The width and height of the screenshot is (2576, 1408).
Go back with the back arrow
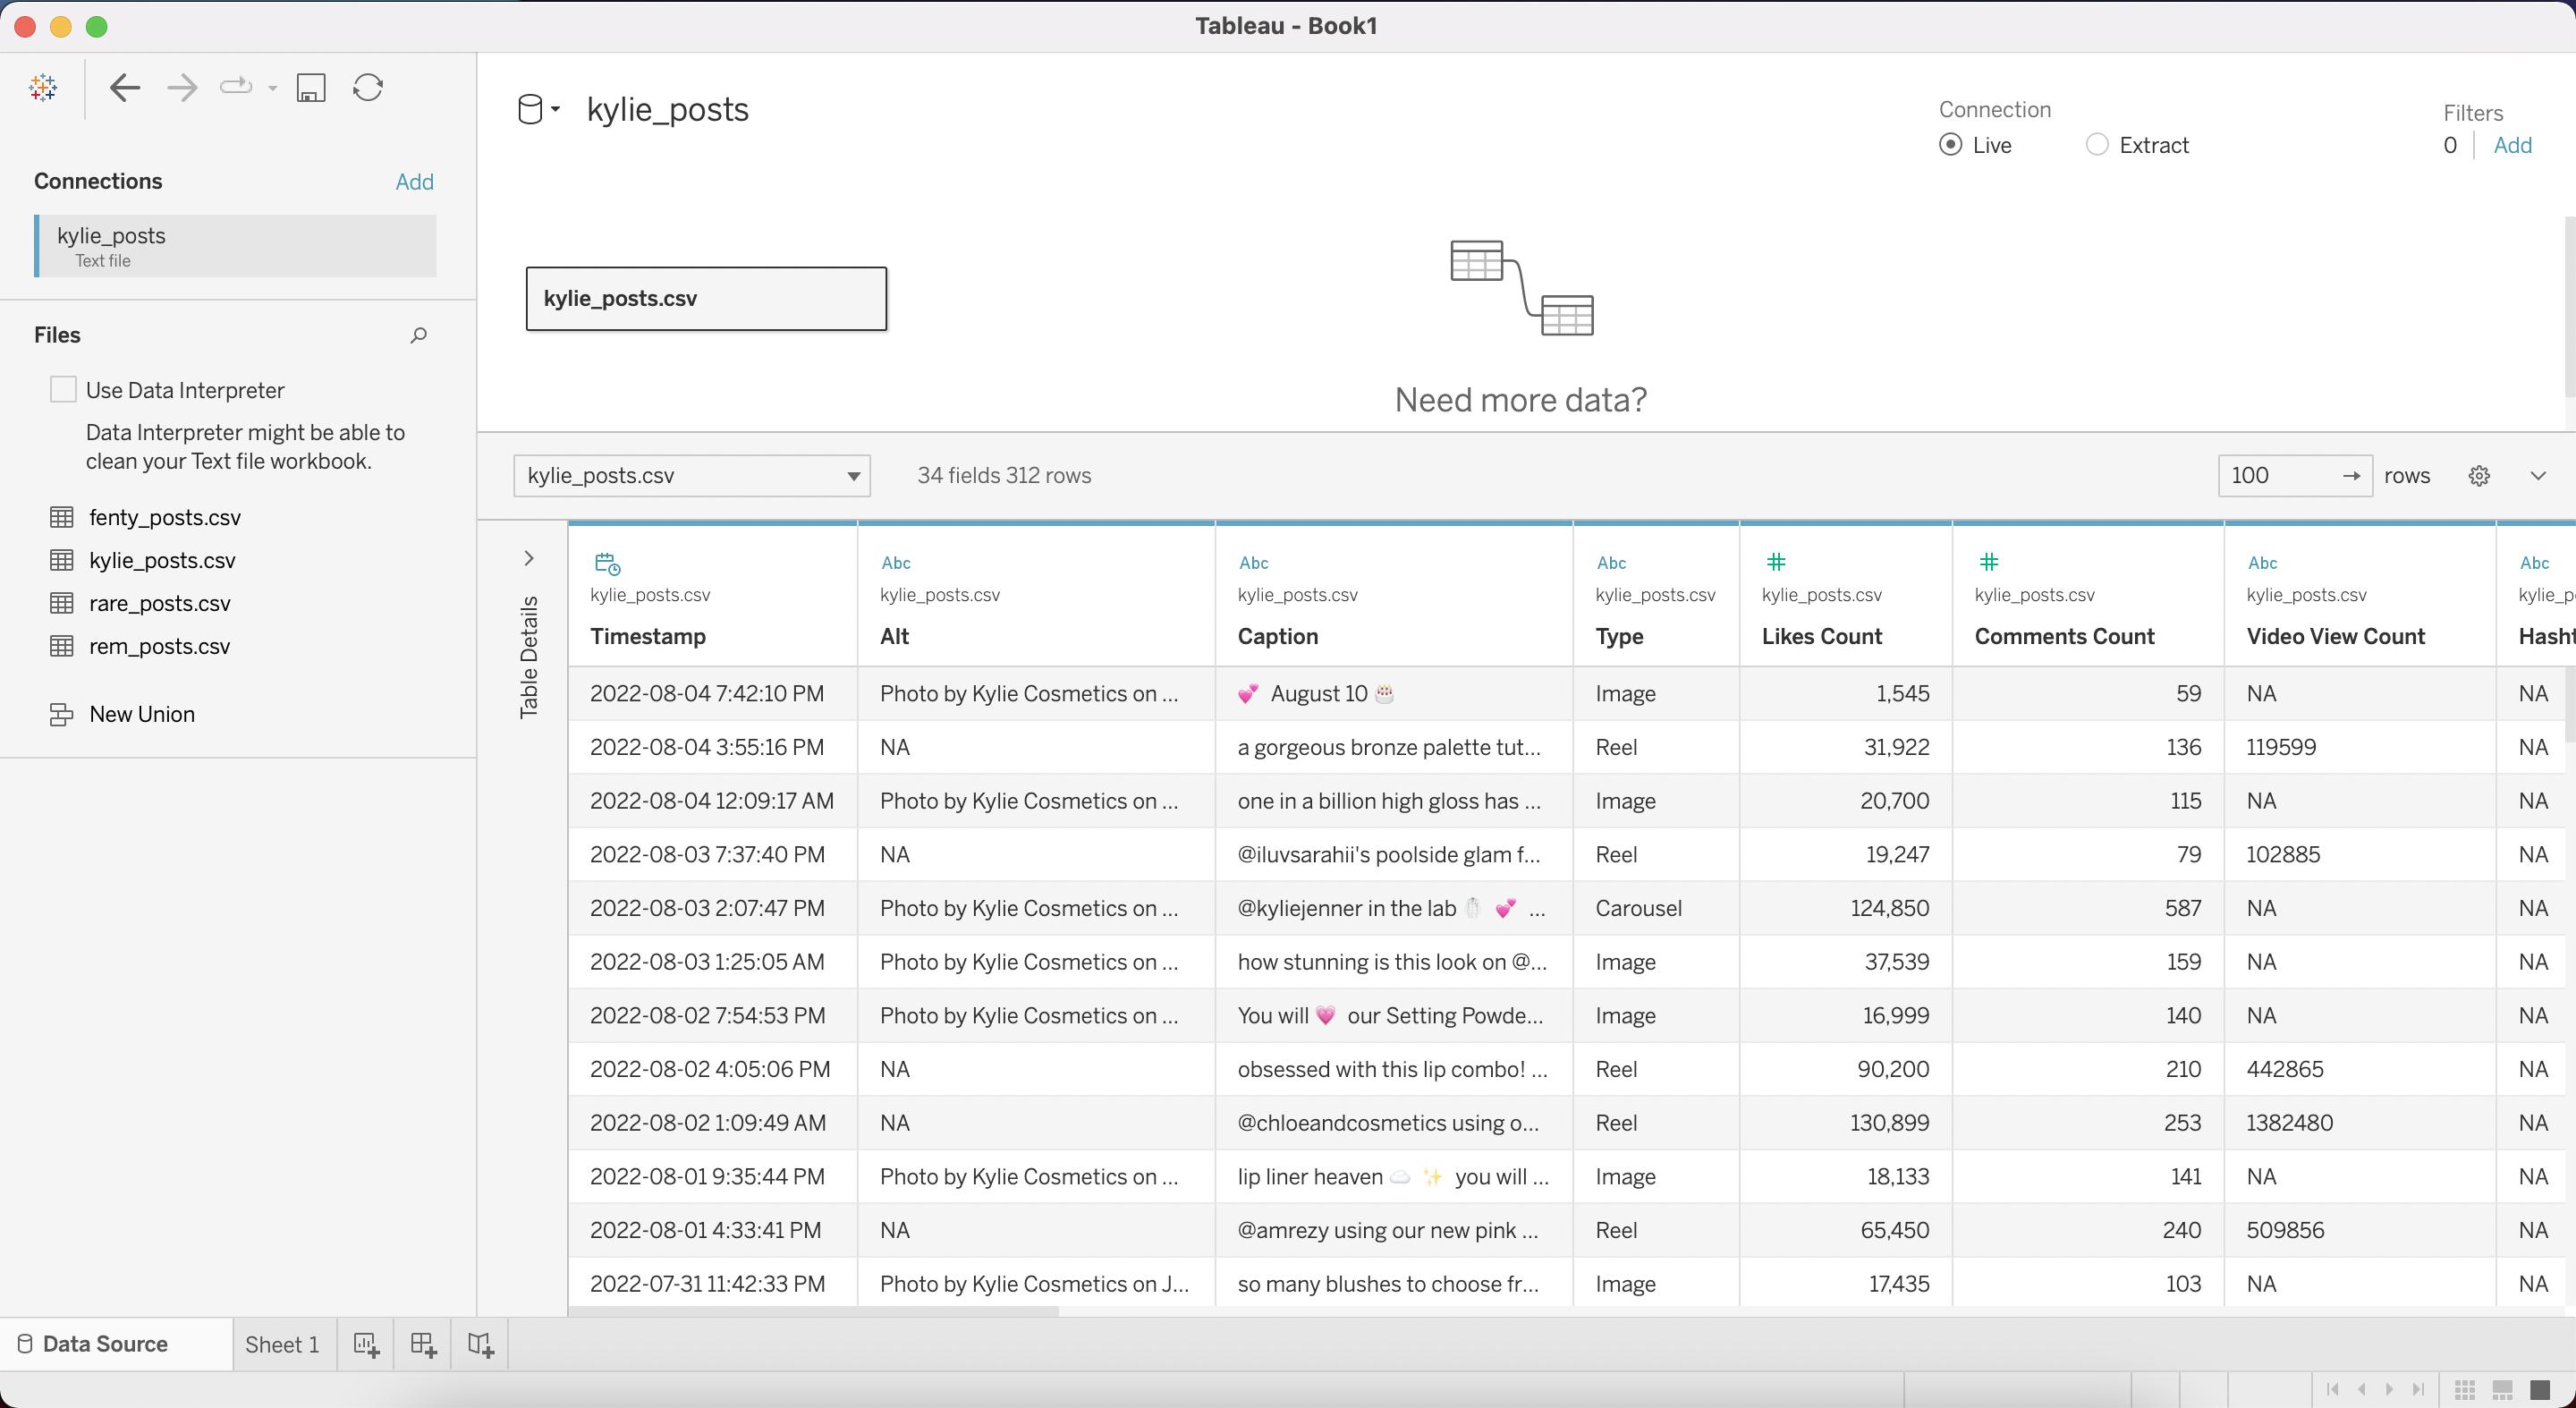125,88
